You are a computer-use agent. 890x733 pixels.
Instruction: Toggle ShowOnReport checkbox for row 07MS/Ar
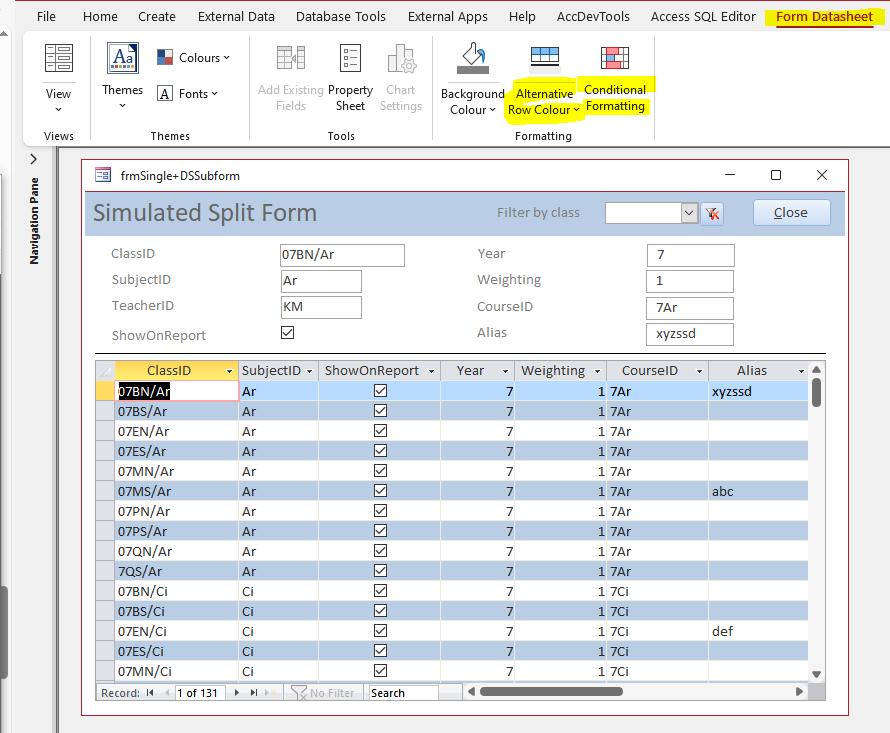[380, 491]
